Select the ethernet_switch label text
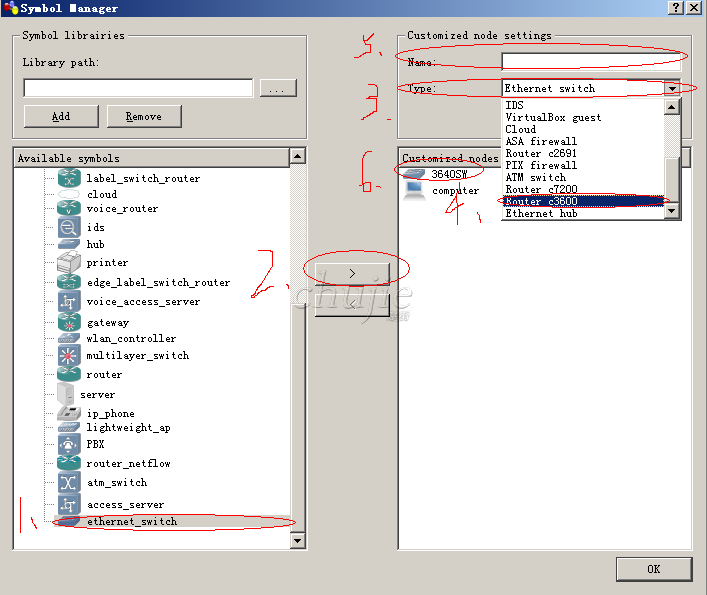The width and height of the screenshot is (707, 595). point(132,522)
